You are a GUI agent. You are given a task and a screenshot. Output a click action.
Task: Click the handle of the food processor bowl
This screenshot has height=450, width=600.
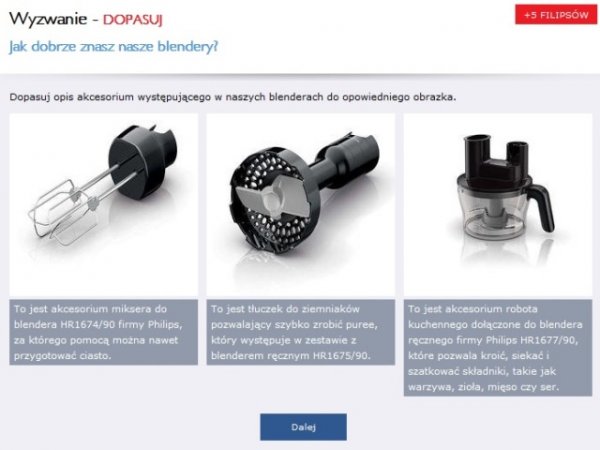point(541,205)
